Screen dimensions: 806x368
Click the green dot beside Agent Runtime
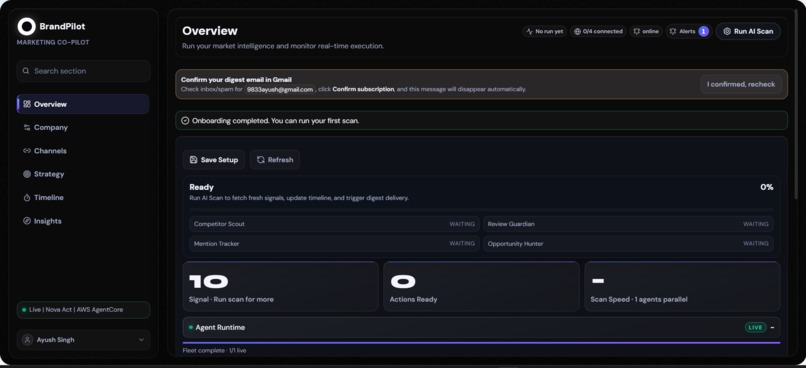(191, 327)
